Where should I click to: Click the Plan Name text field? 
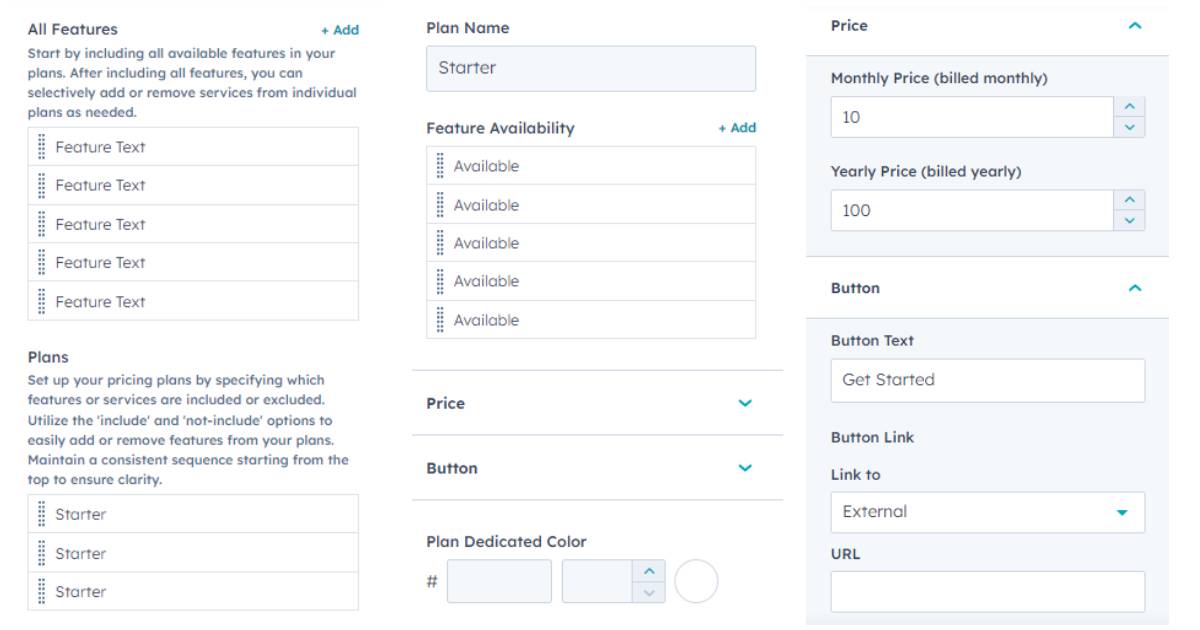[x=590, y=69]
